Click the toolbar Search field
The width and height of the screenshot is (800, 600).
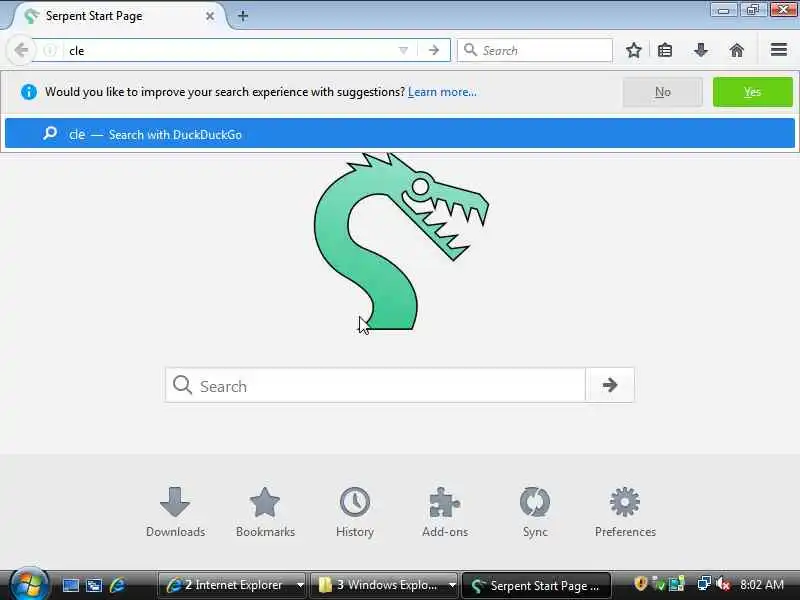(535, 50)
